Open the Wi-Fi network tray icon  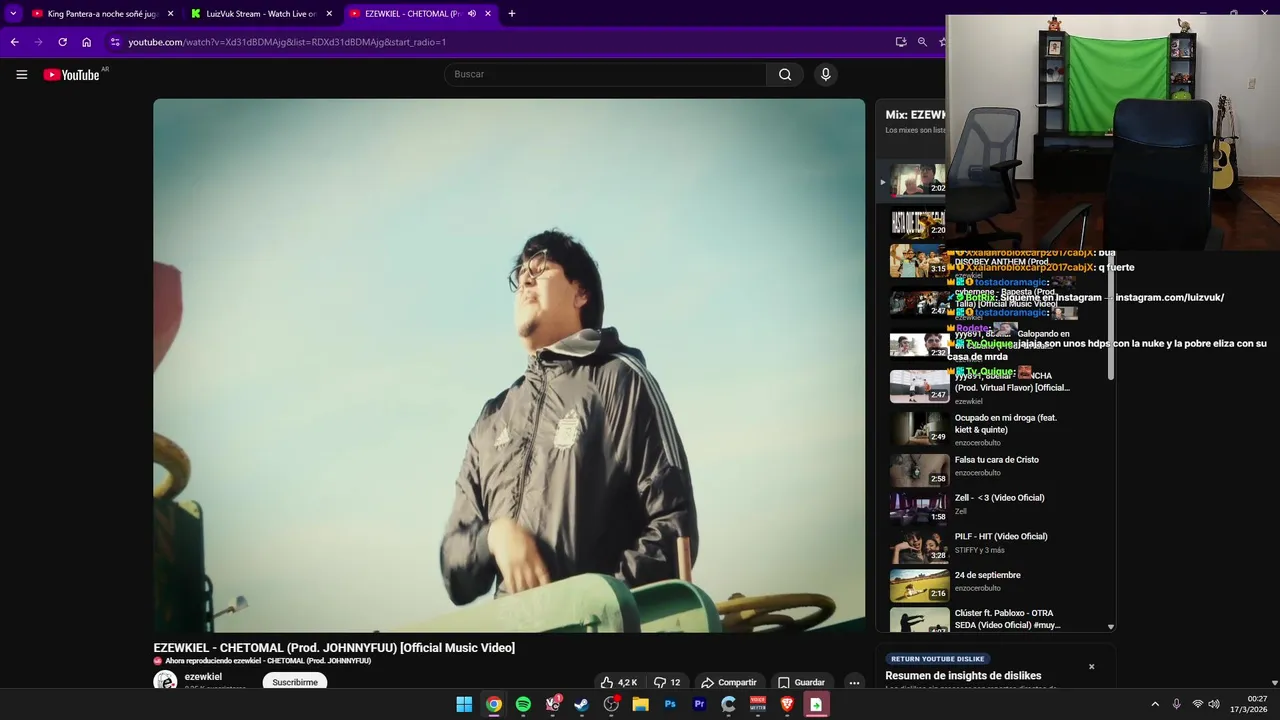1197,704
